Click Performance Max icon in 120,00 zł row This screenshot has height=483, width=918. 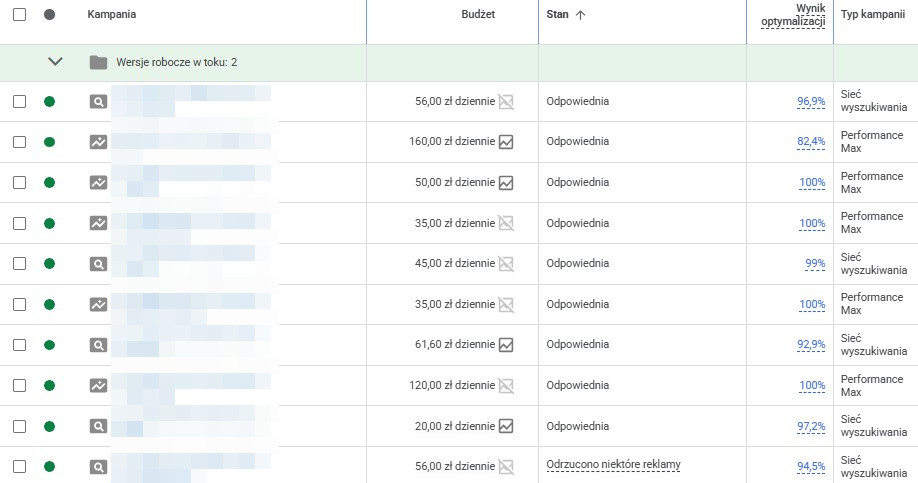(98, 385)
